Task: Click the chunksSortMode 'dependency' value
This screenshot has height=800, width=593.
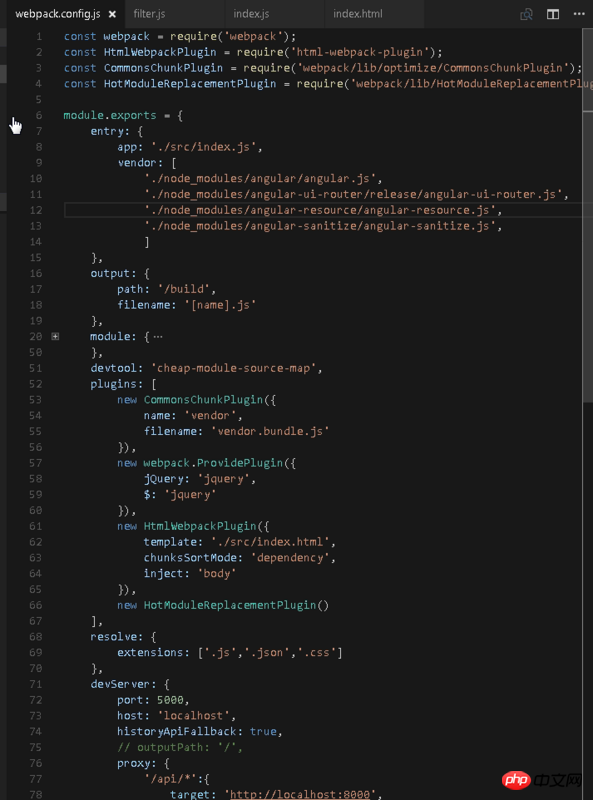Action: pyautogui.click(x=290, y=558)
